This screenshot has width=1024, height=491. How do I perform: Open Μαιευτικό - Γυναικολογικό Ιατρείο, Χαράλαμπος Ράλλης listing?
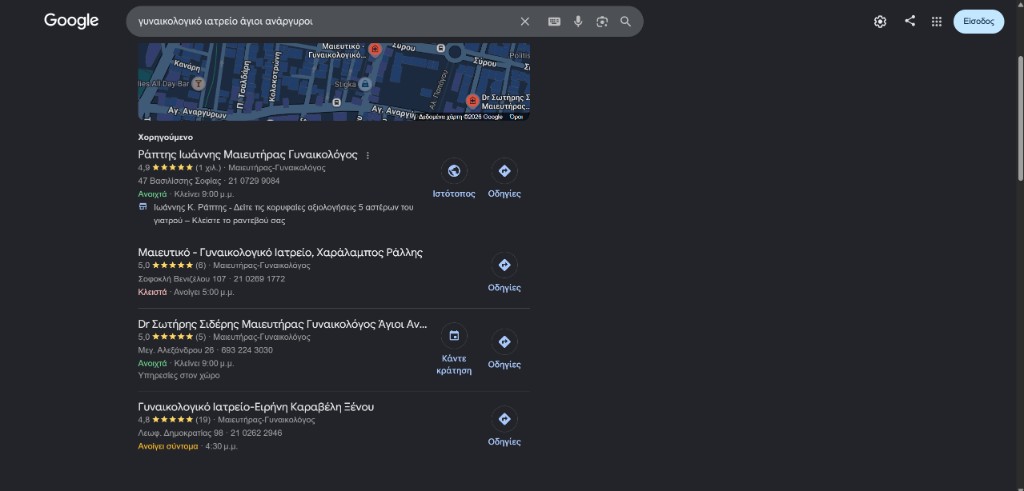[280, 253]
